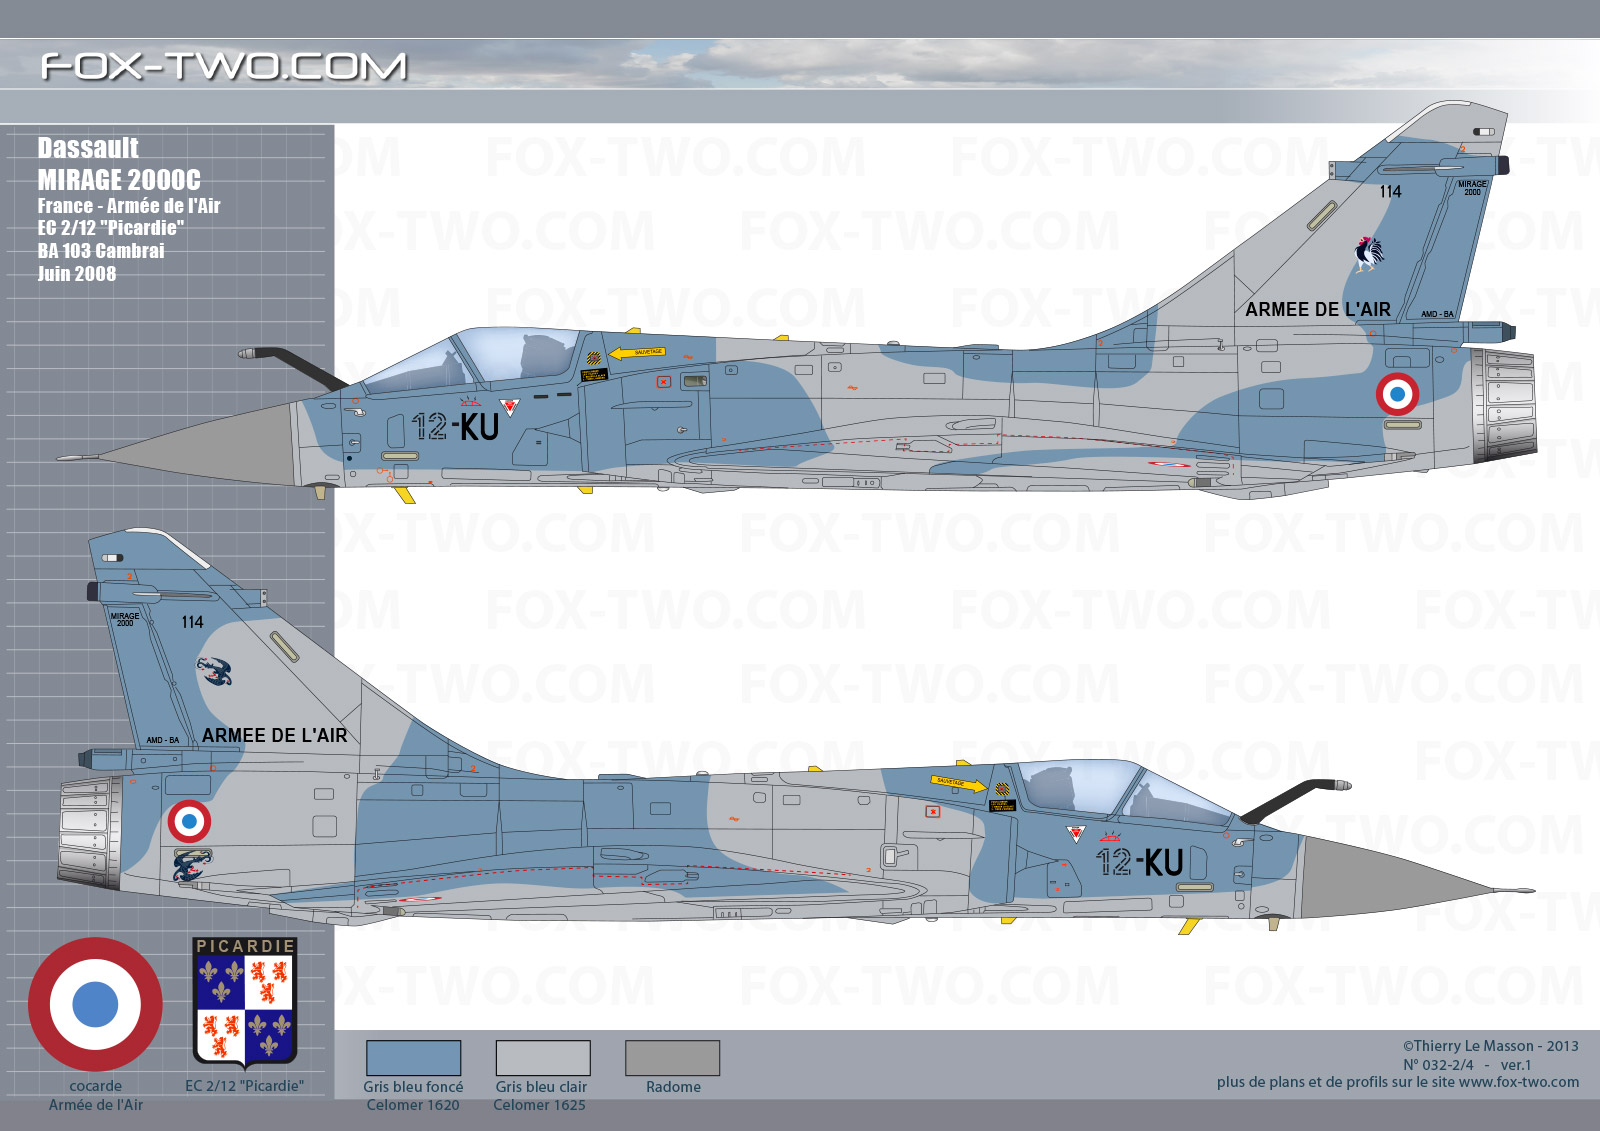The width and height of the screenshot is (1600, 1131).
Task: Click the large cocarde roundel emblem
Action: click(95, 1004)
